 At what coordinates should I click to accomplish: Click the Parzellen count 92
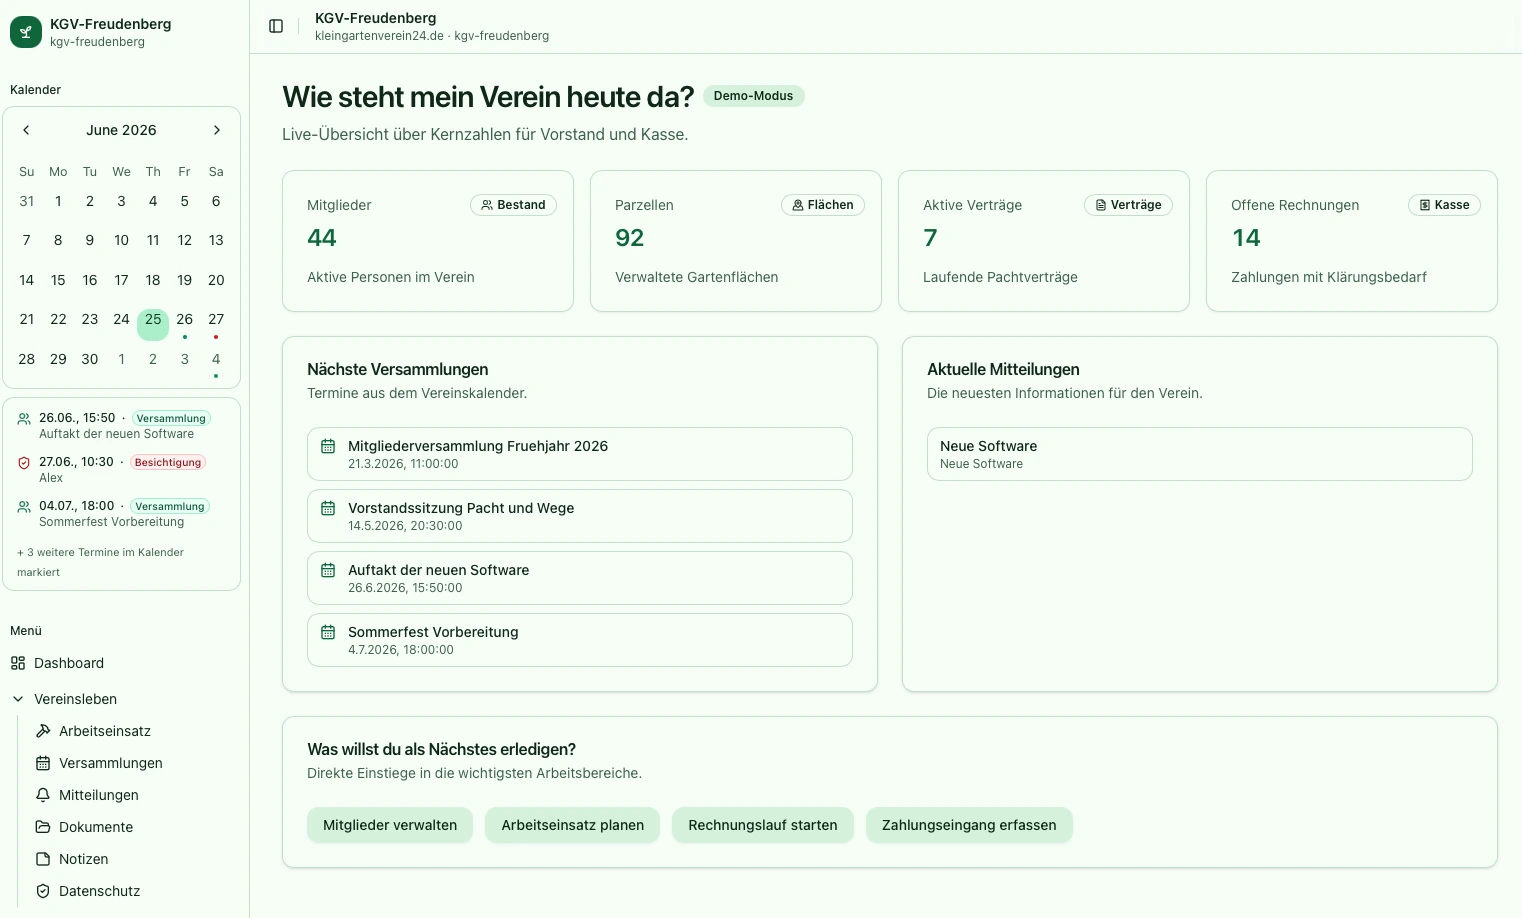(630, 238)
